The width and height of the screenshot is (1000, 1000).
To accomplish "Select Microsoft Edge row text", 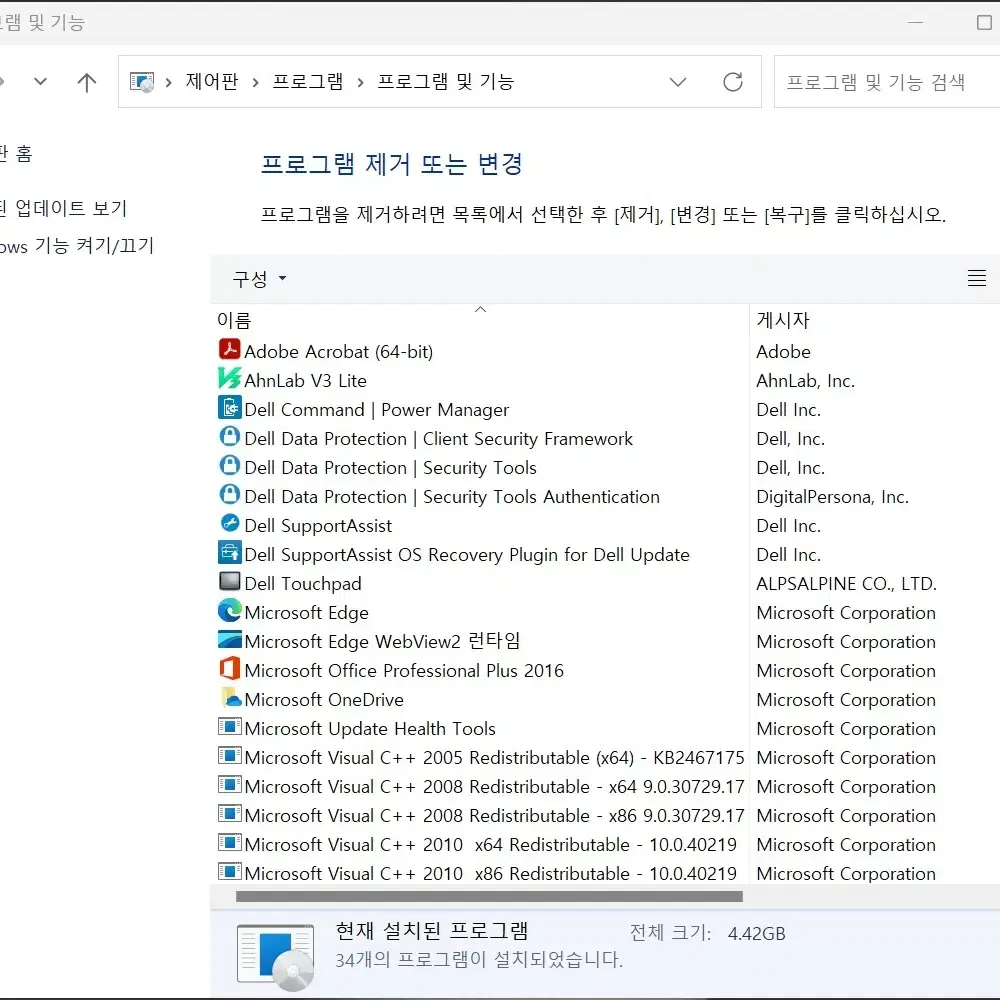I will 307,612.
